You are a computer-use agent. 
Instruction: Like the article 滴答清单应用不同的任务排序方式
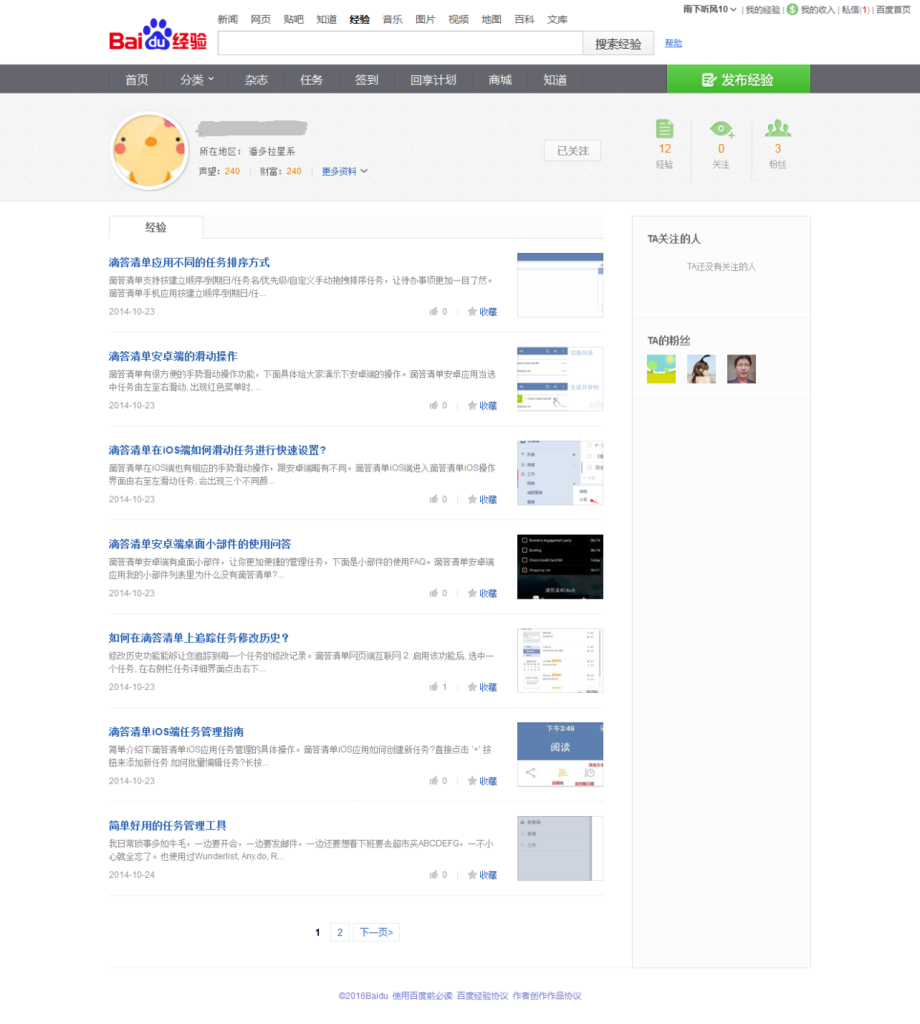coord(434,312)
